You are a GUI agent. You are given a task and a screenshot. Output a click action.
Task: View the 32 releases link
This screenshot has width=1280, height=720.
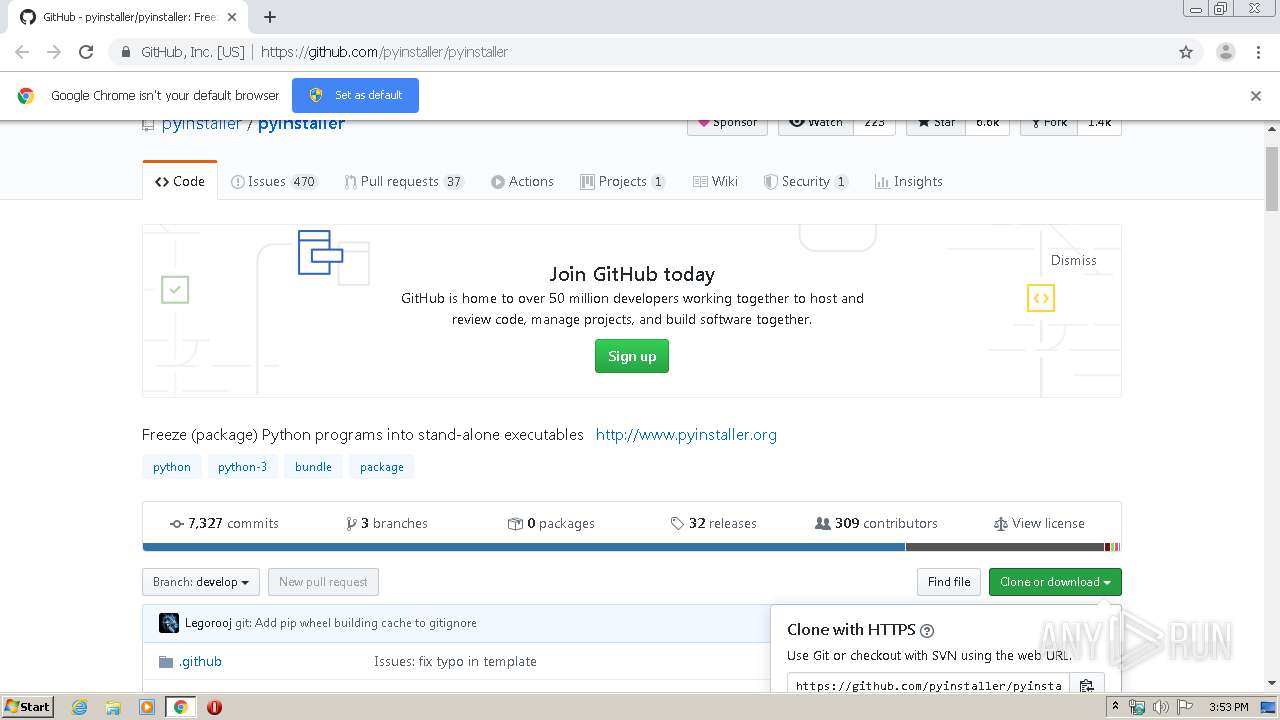coord(713,523)
